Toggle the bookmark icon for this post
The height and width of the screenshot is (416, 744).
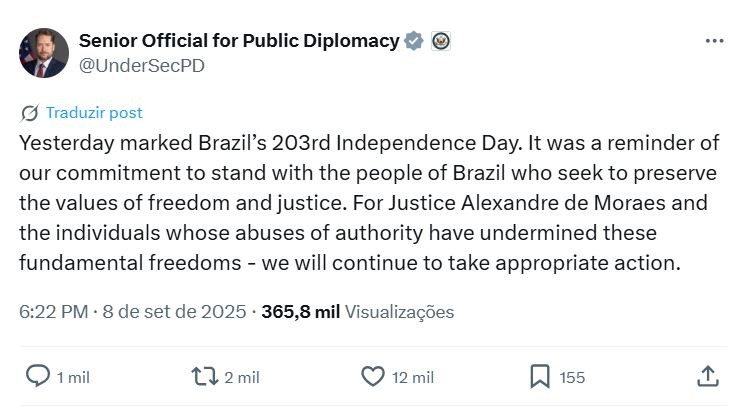click(539, 376)
